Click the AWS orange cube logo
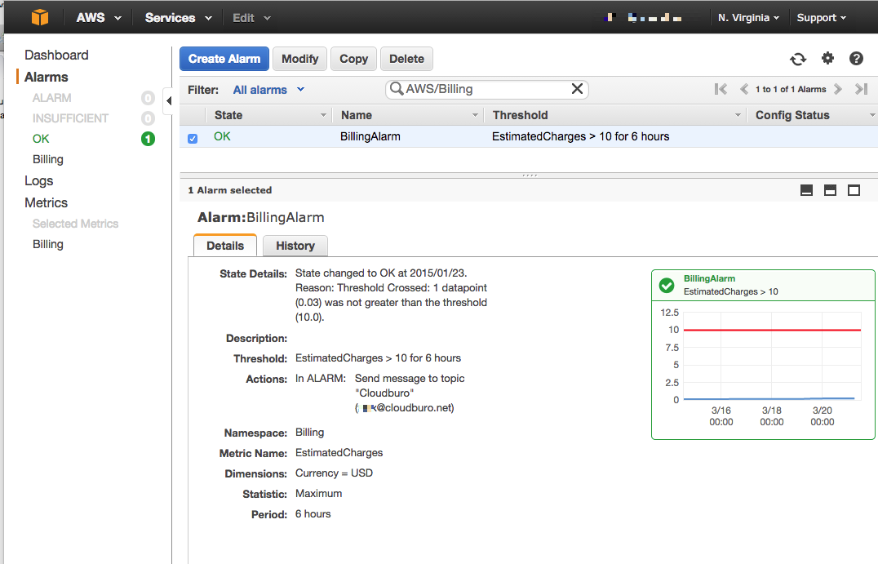Image resolution: width=878 pixels, height=564 pixels. (x=40, y=17)
